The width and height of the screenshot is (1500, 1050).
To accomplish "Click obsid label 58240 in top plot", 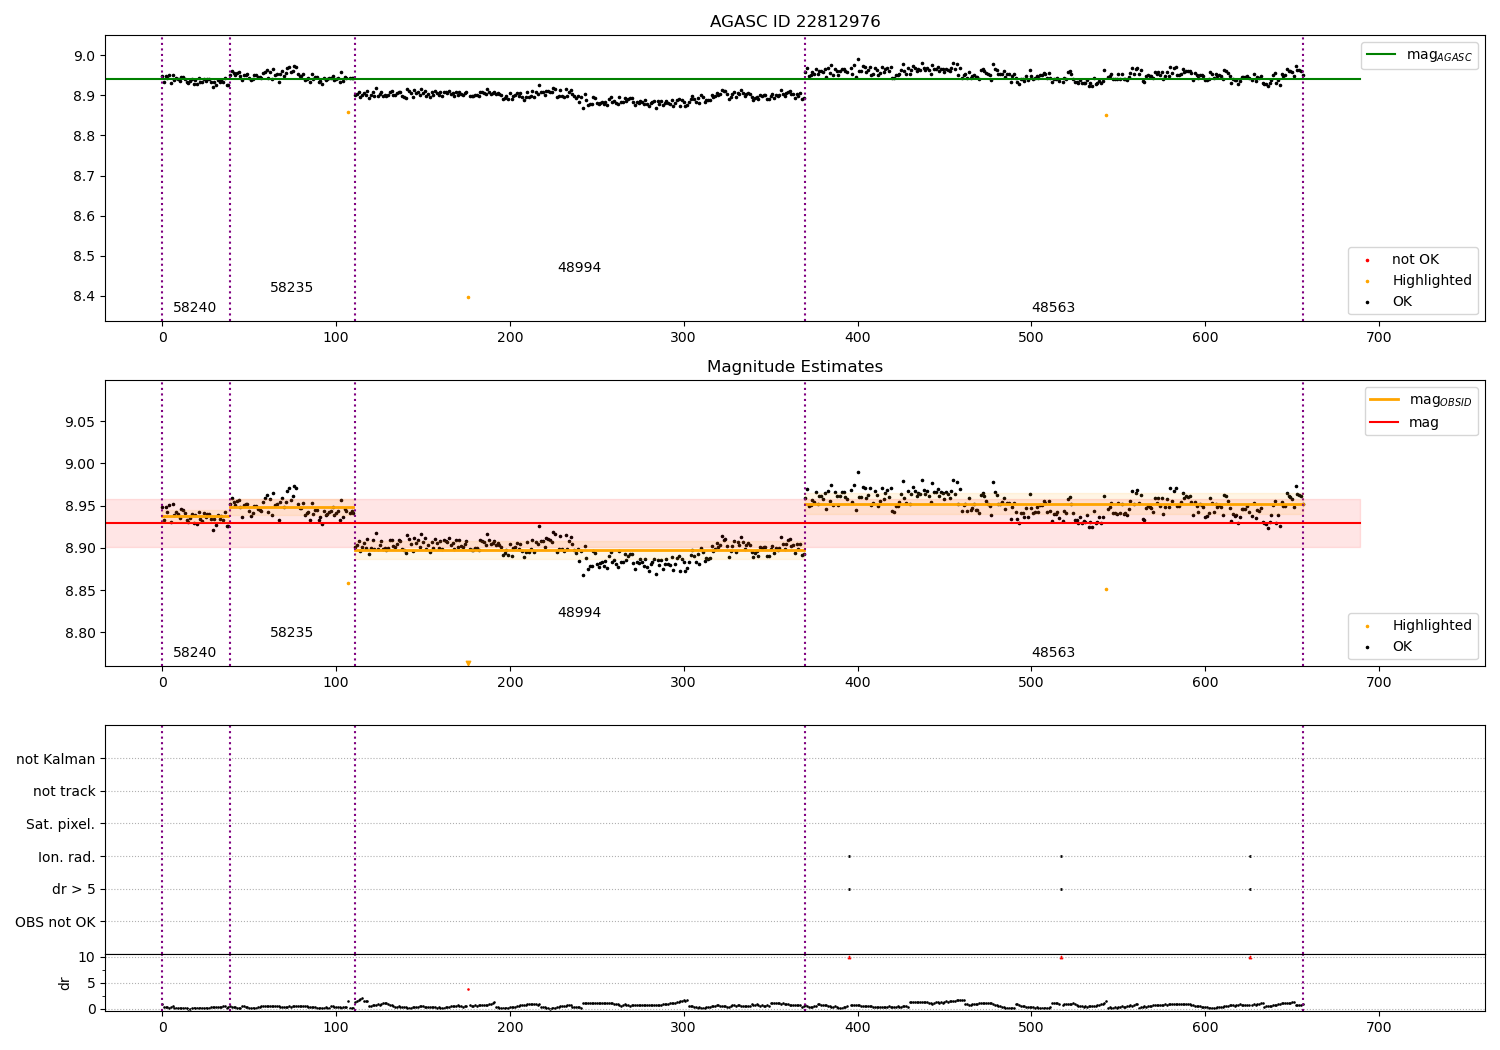I will (194, 308).
